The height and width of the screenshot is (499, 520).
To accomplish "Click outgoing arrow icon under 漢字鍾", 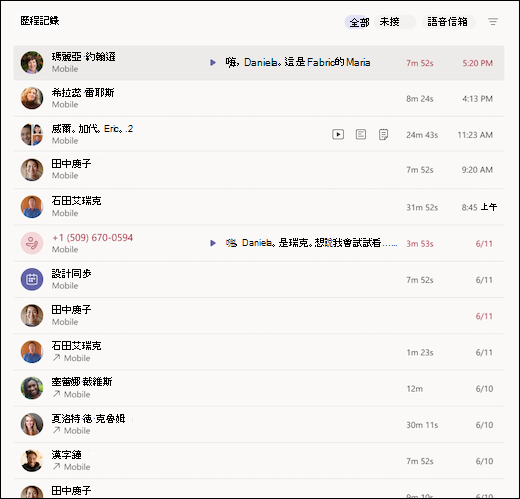I will pyautogui.click(x=56, y=467).
